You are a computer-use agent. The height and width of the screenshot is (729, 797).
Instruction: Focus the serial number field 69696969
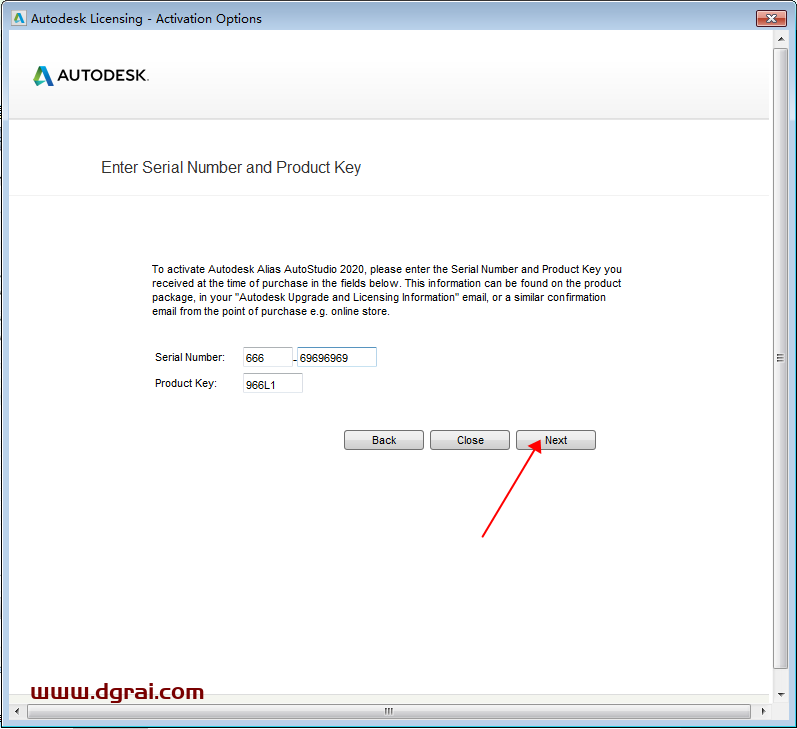point(337,357)
